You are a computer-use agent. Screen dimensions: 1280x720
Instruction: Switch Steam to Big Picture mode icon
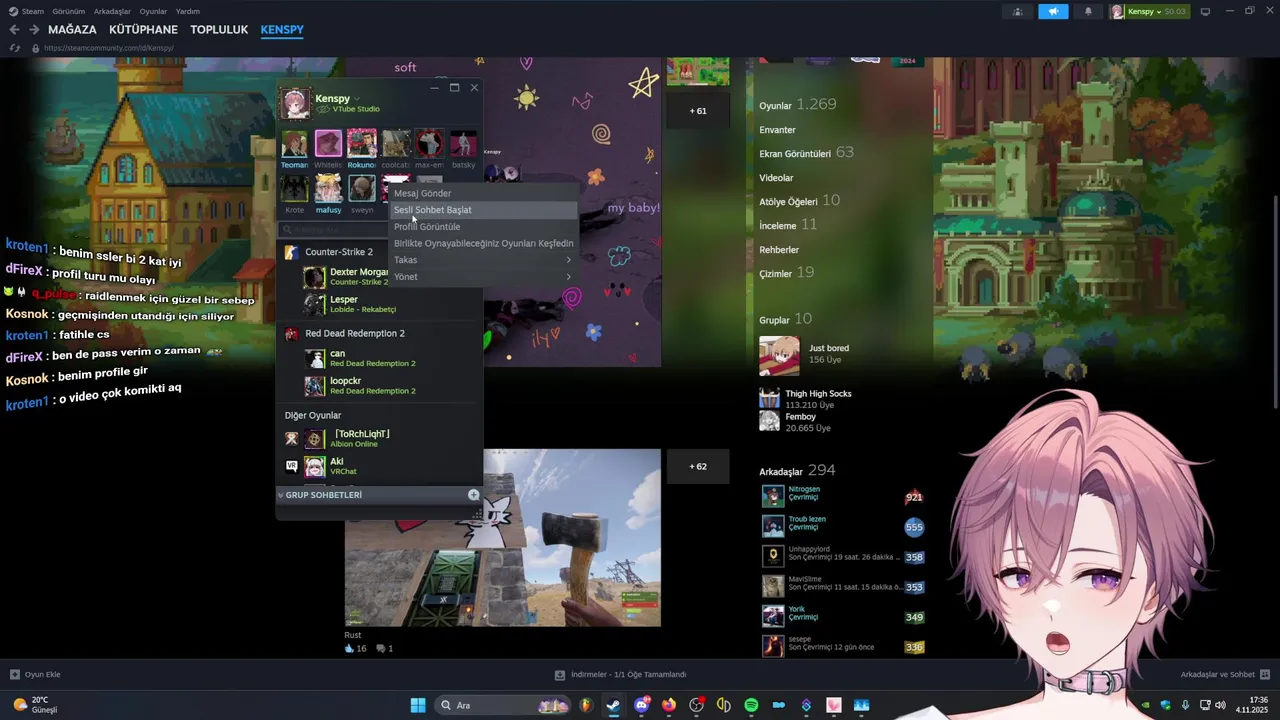click(1205, 12)
